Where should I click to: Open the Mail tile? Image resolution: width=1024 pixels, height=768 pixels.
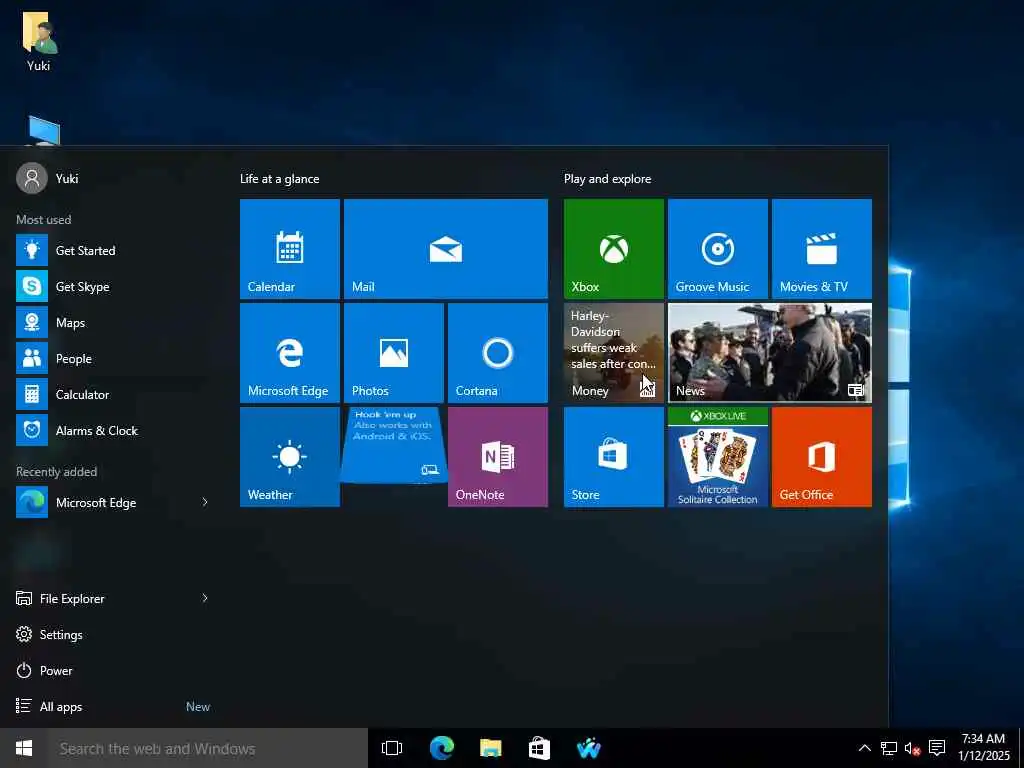(445, 249)
